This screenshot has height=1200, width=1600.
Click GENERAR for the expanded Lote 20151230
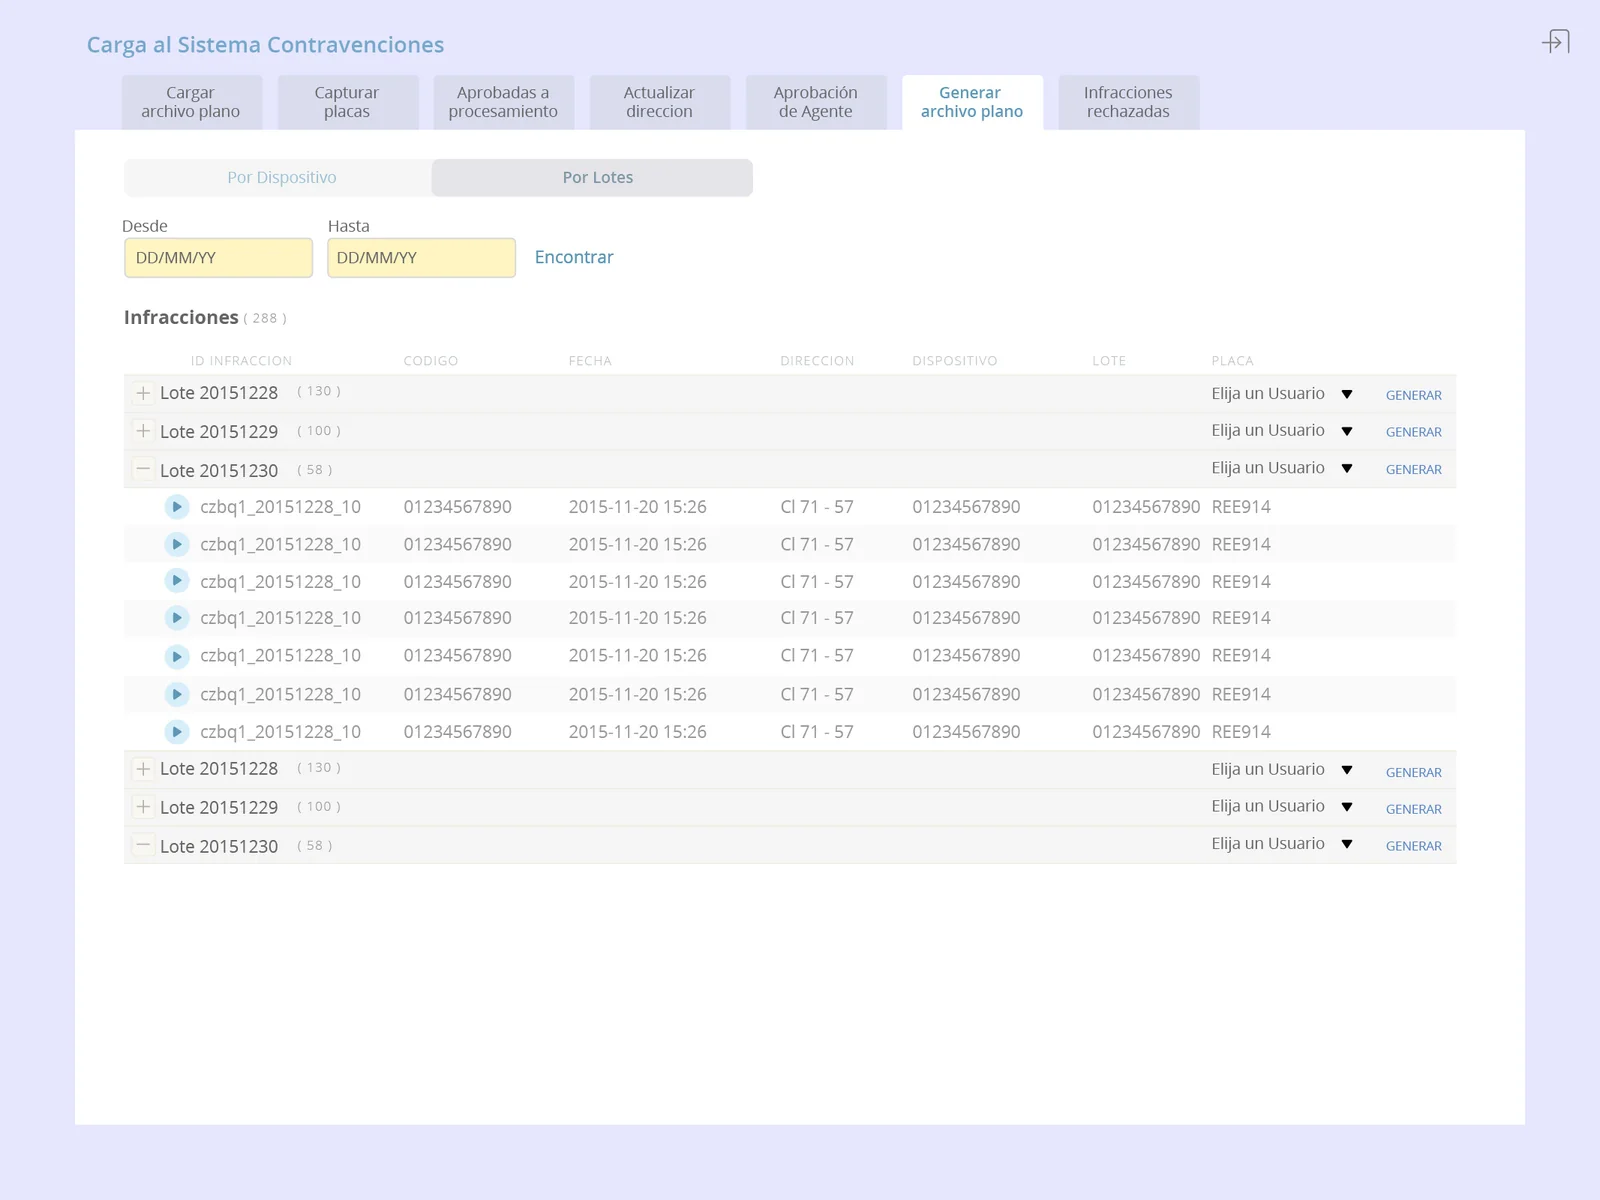point(1414,469)
